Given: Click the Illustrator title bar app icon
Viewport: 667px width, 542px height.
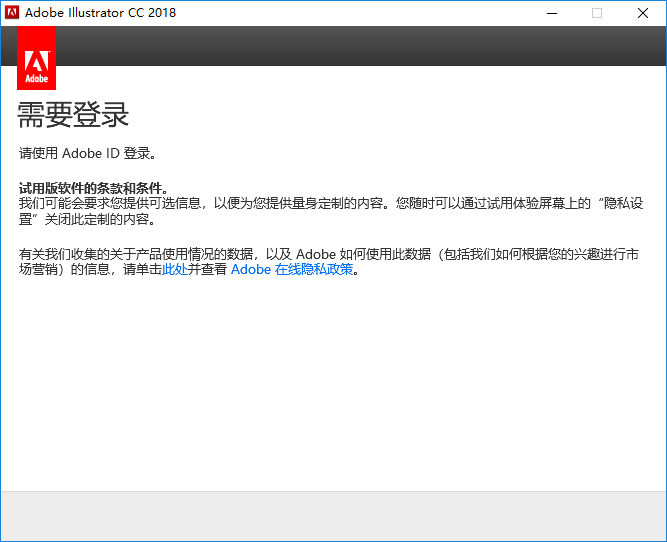Looking at the screenshot, I should click(12, 12).
